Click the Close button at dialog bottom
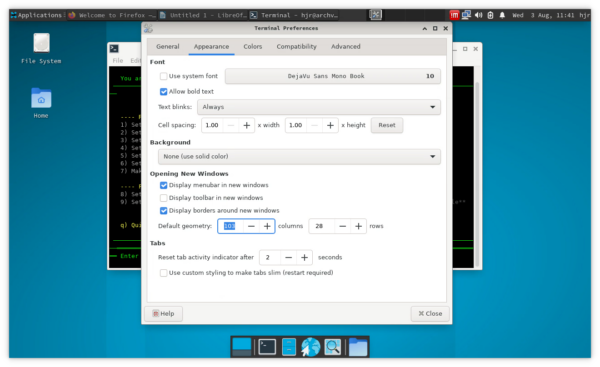Image resolution: width=600 pixels, height=367 pixels. pos(430,314)
